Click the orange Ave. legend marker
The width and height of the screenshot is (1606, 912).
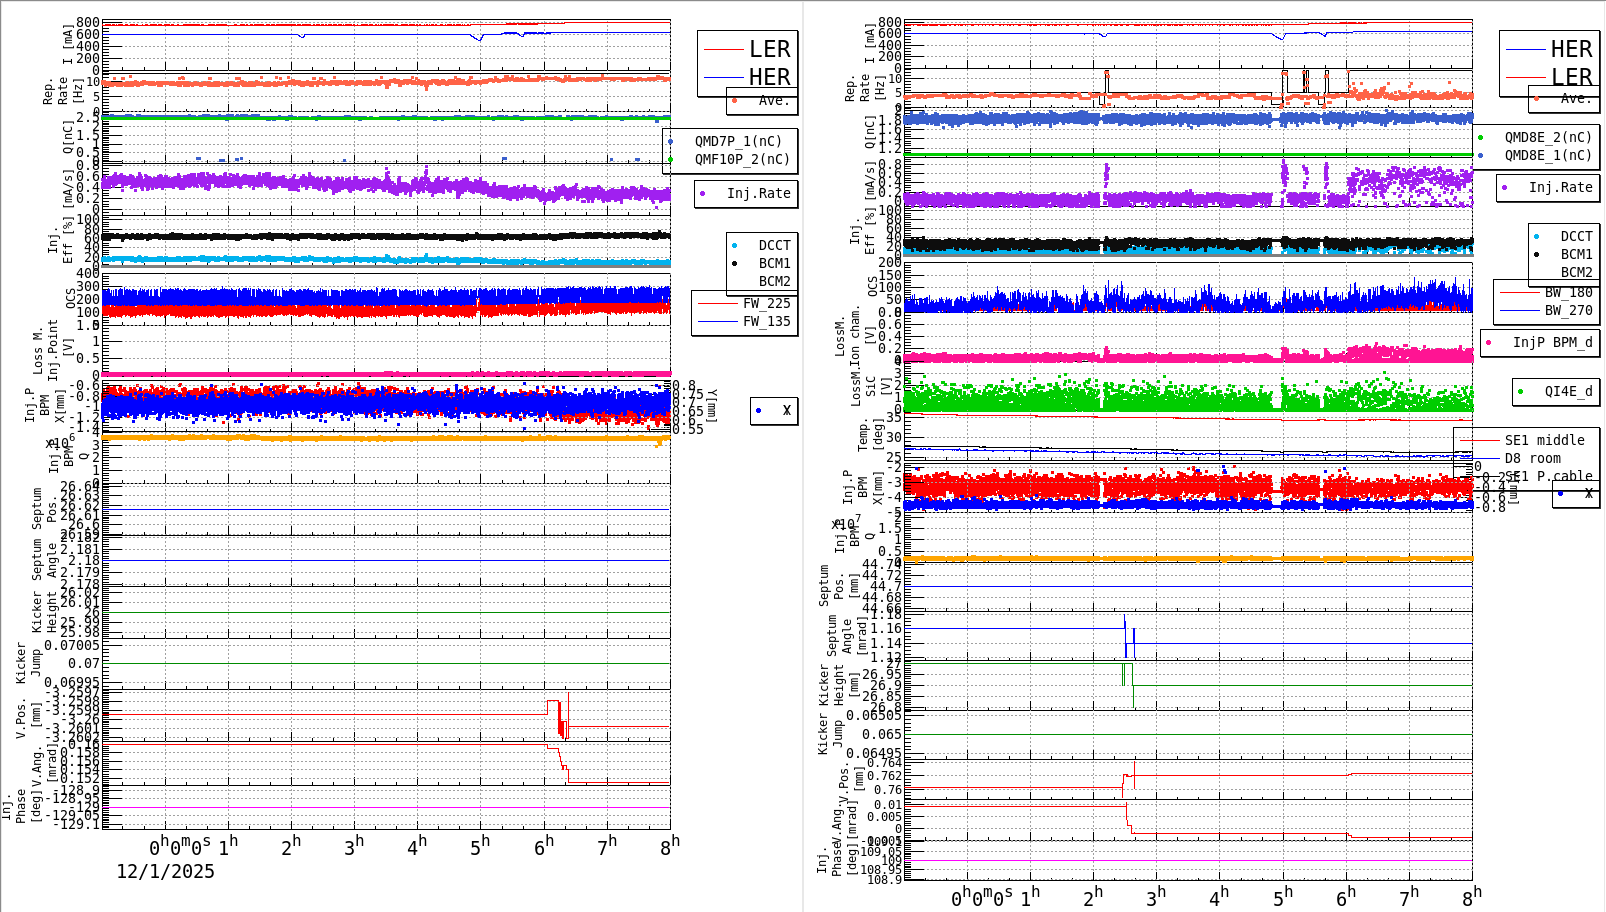(x=733, y=100)
